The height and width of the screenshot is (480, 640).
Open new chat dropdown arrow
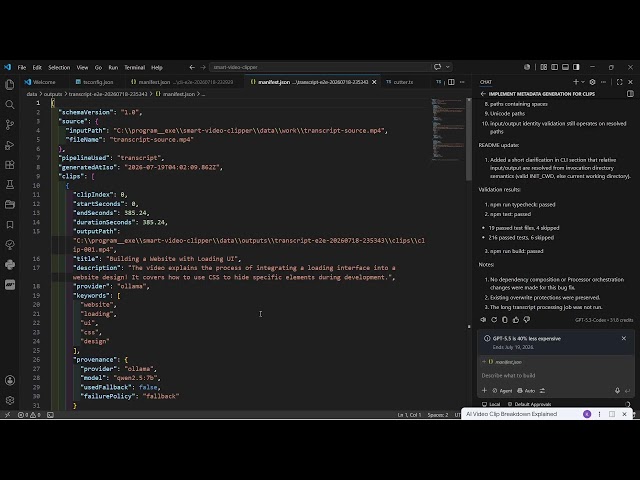coord(583,82)
